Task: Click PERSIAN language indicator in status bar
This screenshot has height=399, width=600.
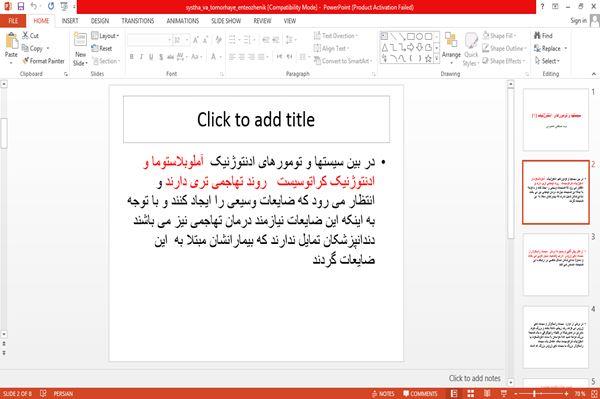Action: tap(63, 394)
